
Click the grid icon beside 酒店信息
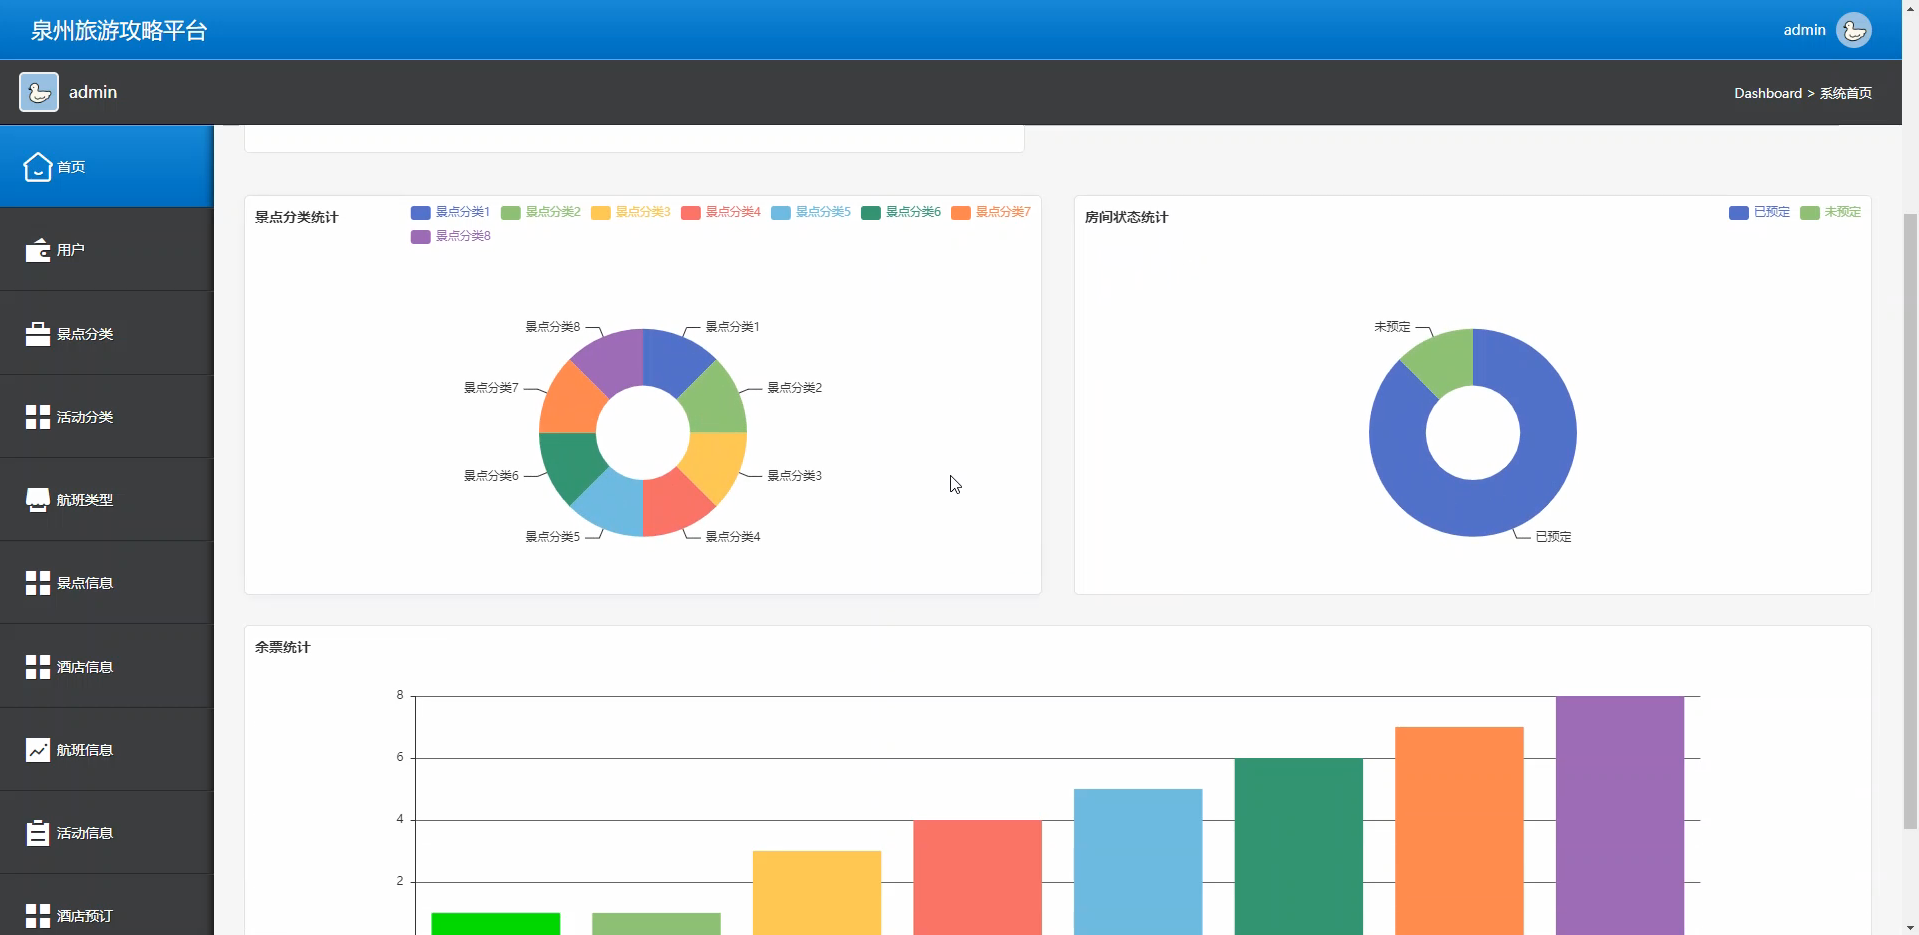(x=38, y=667)
